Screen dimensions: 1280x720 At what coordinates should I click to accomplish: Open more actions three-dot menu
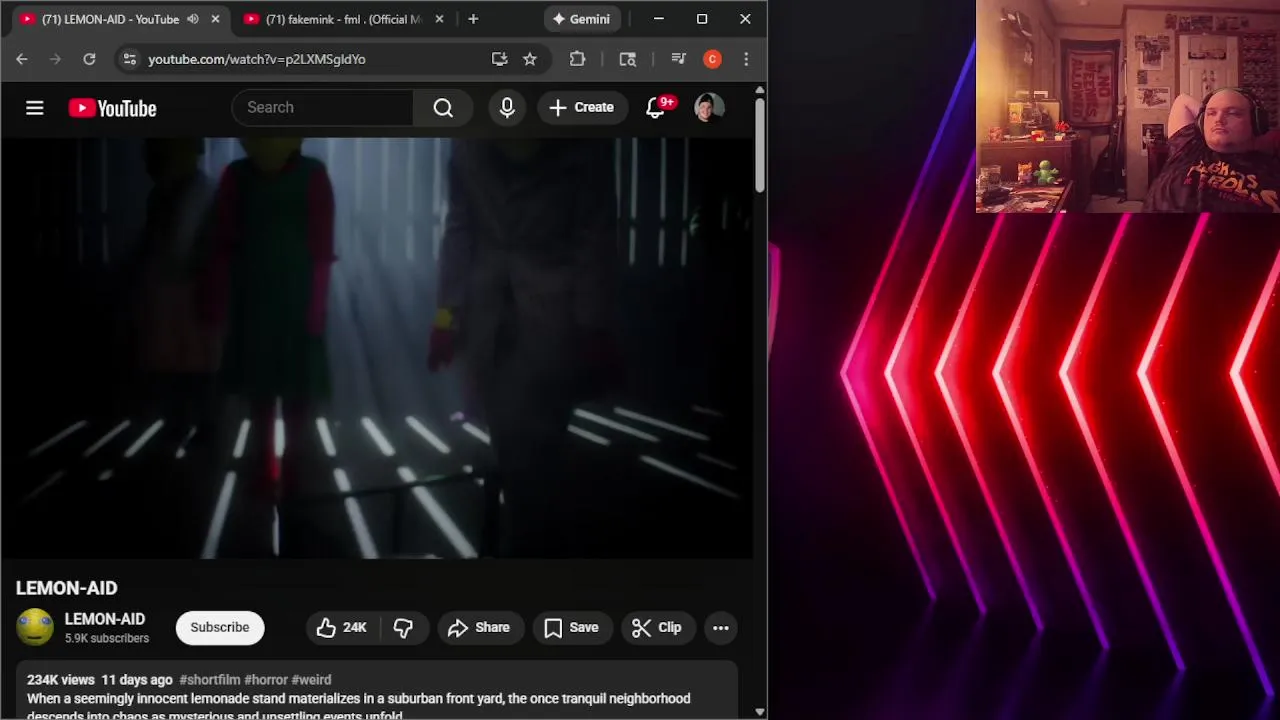(x=721, y=628)
